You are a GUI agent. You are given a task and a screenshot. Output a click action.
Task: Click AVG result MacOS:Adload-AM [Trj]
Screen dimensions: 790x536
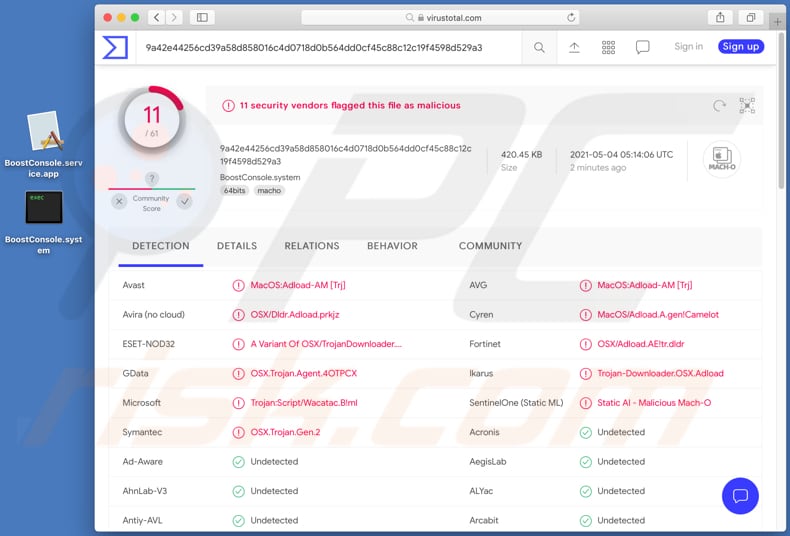tap(644, 285)
